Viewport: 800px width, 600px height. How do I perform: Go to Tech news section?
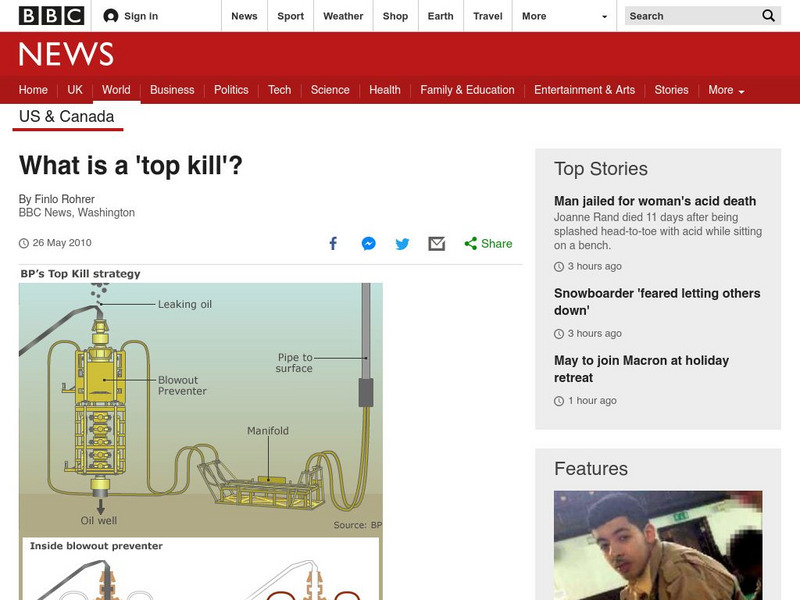tap(280, 90)
